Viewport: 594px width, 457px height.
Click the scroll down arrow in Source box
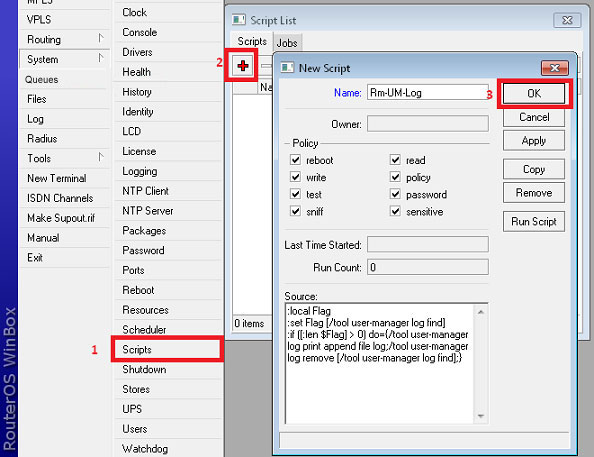[481, 416]
